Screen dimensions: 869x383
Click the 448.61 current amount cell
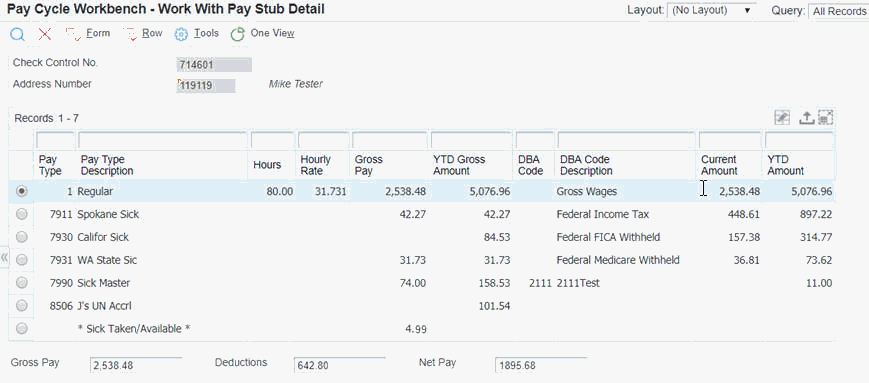point(743,214)
